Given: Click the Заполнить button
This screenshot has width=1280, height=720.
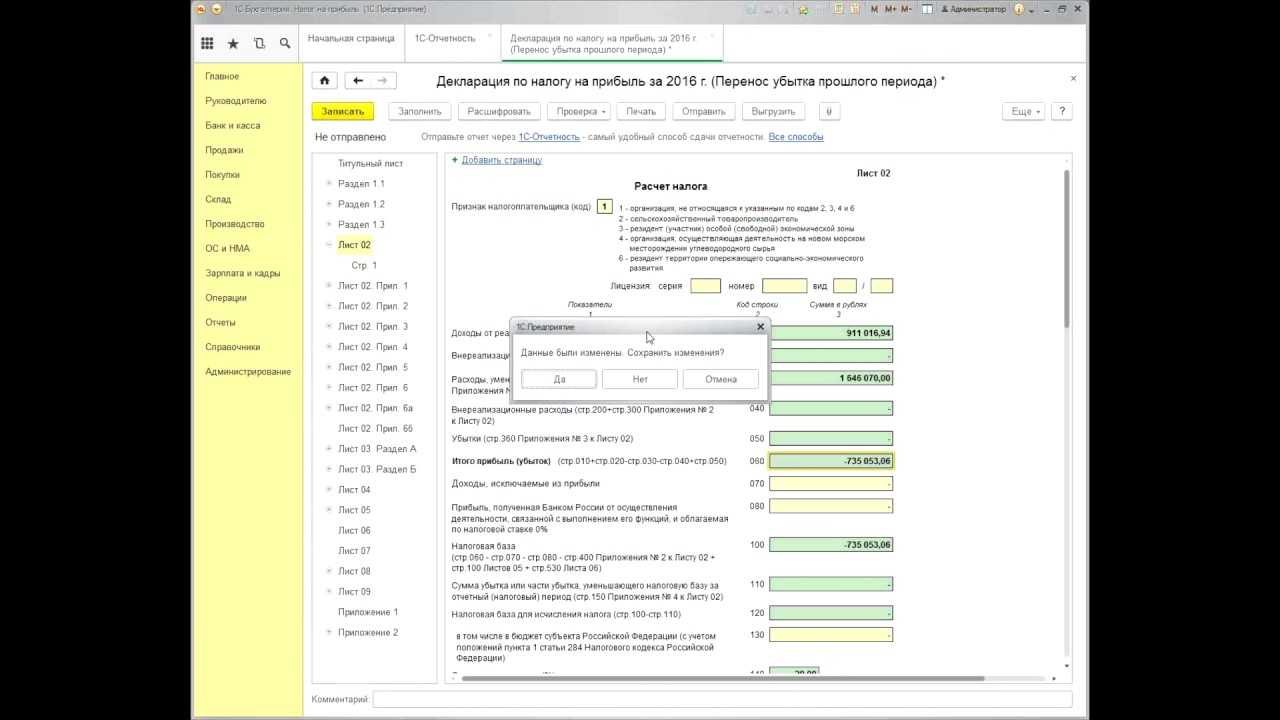Looking at the screenshot, I should 420,111.
